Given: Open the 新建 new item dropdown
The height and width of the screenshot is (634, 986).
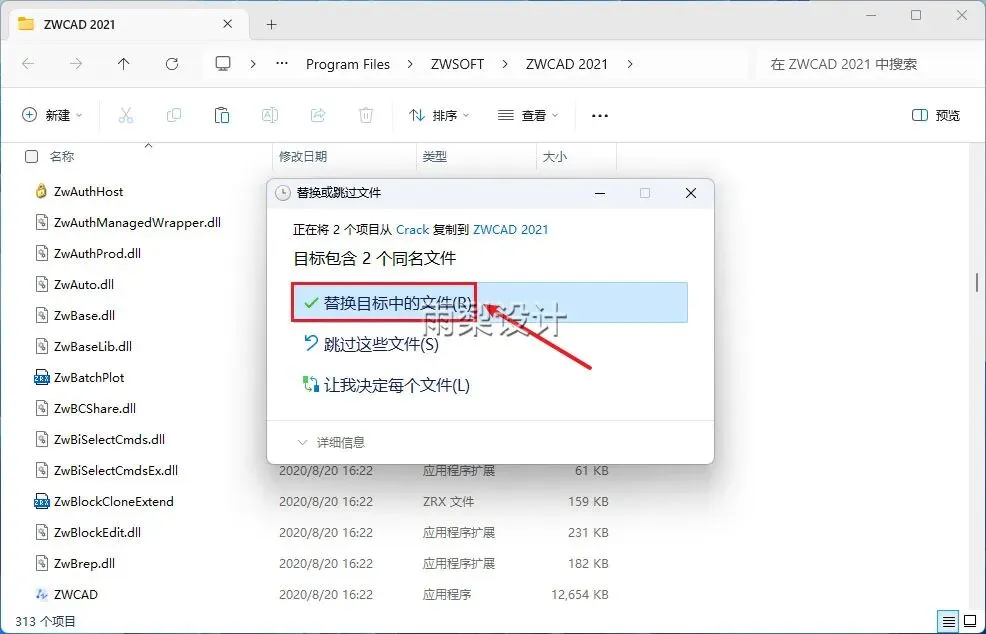Looking at the screenshot, I should pyautogui.click(x=52, y=115).
